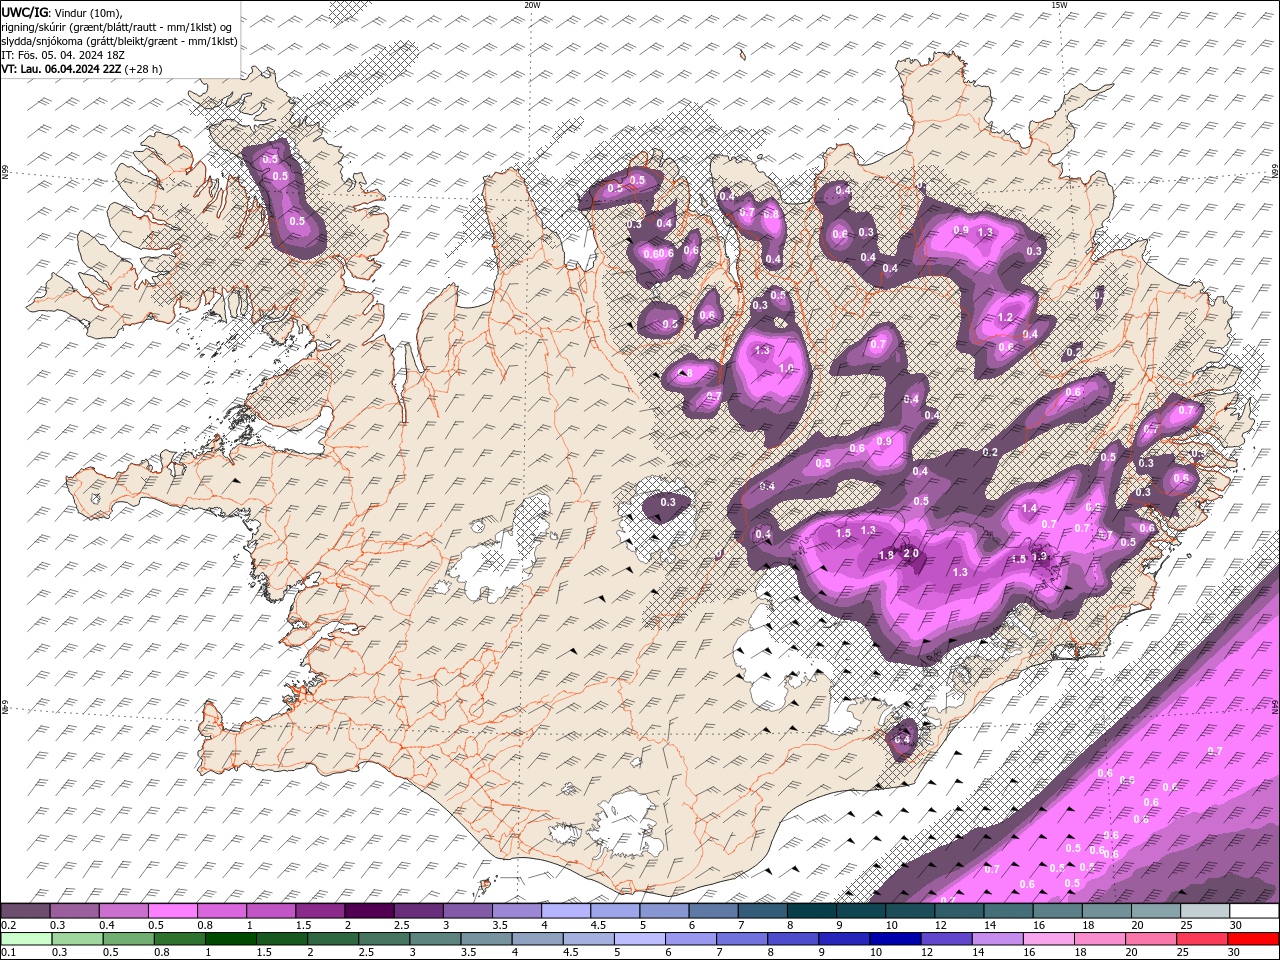This screenshot has width=1280, height=960.
Task: Click the snow legend swatch starting at 12
Action: click(958, 911)
